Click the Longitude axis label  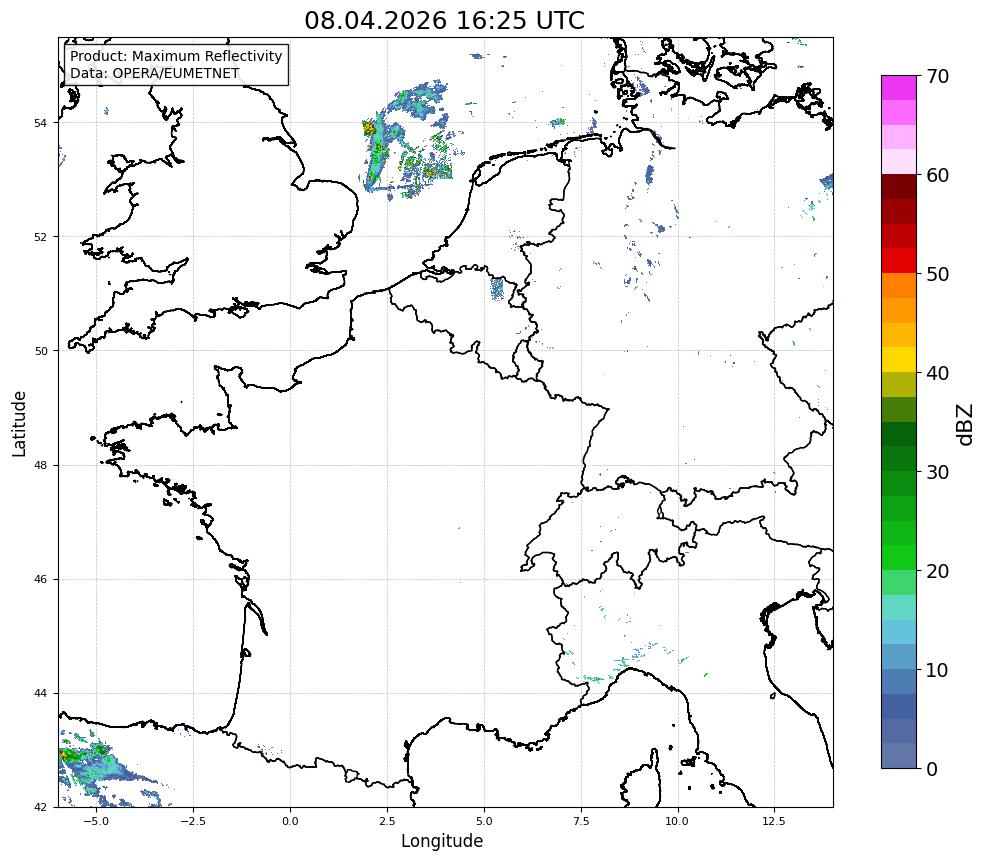click(x=442, y=841)
